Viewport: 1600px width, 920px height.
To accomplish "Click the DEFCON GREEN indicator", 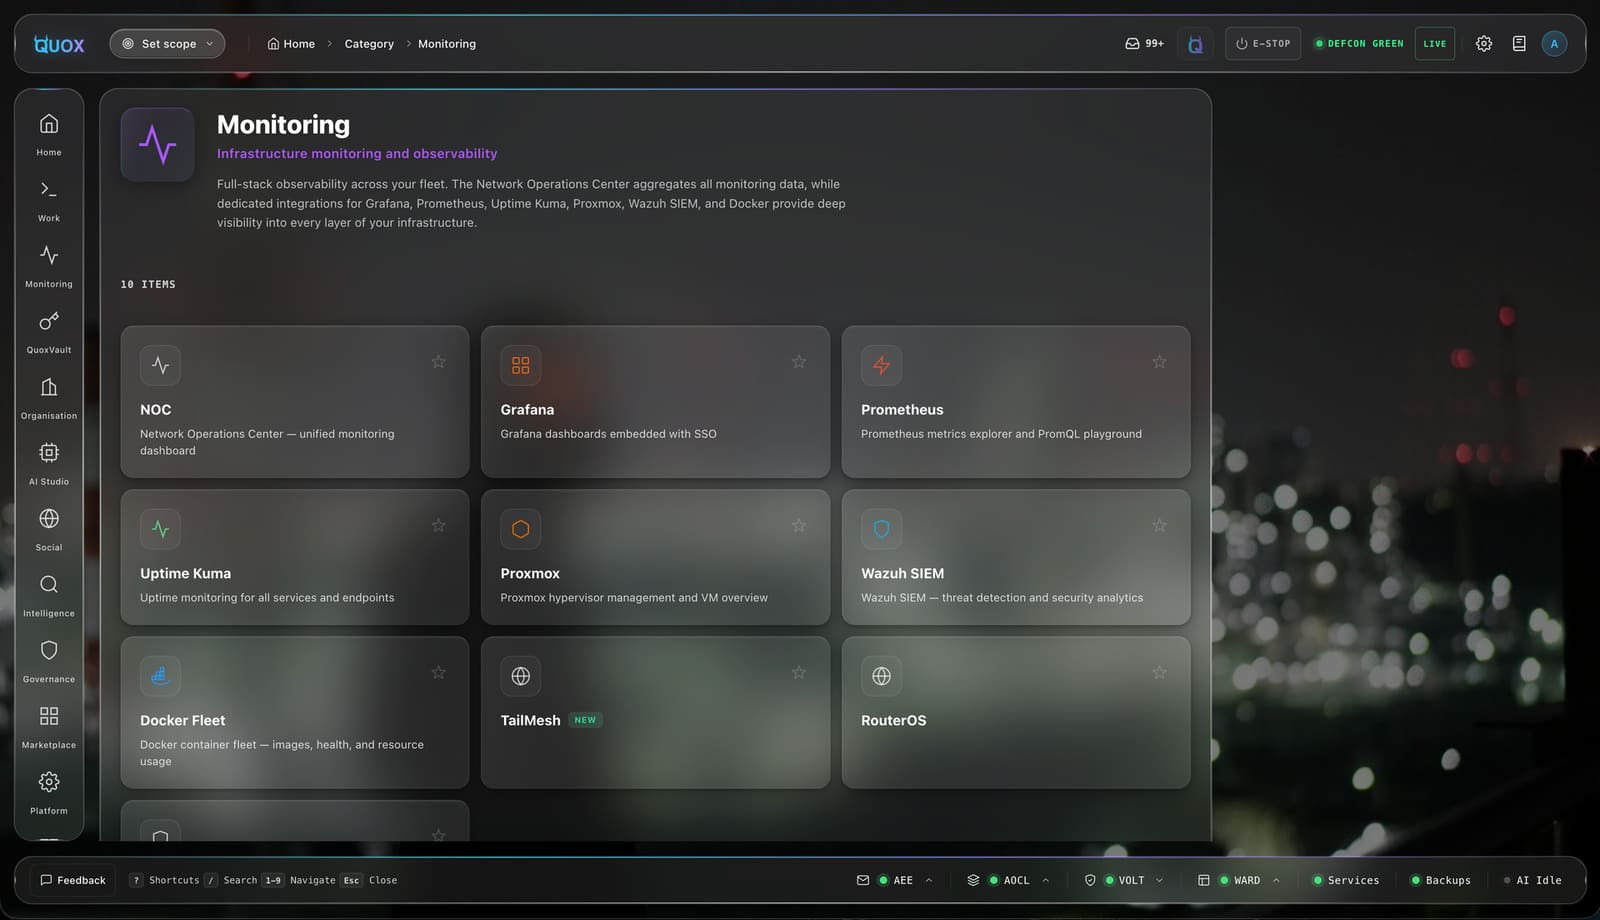I will tap(1359, 44).
